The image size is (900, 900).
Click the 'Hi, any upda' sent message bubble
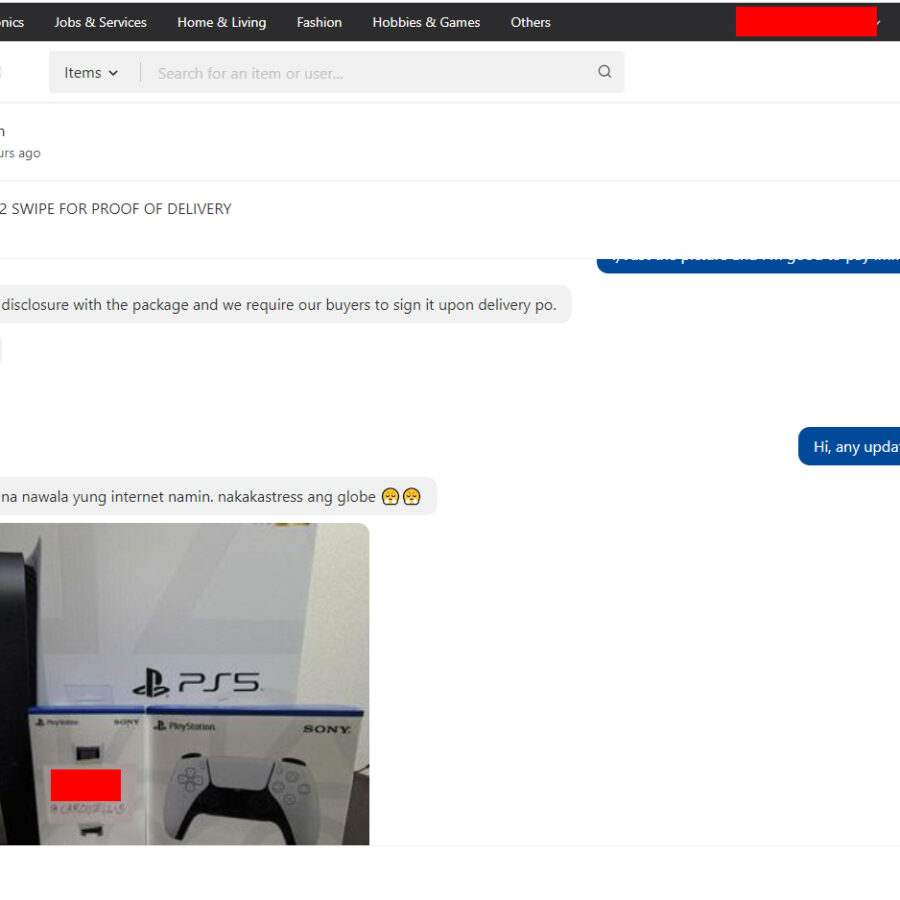pyautogui.click(x=849, y=447)
